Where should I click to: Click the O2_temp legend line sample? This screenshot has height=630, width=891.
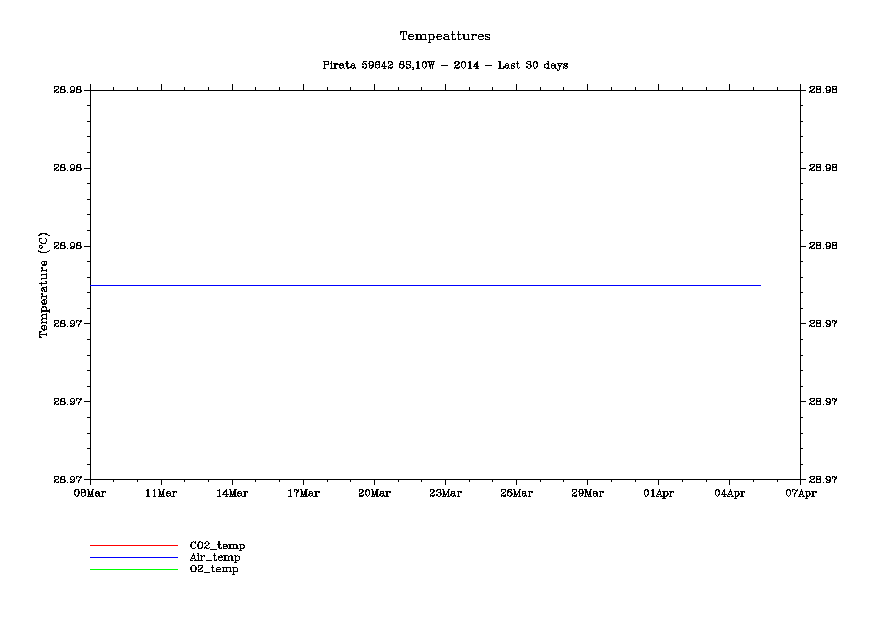(133, 570)
